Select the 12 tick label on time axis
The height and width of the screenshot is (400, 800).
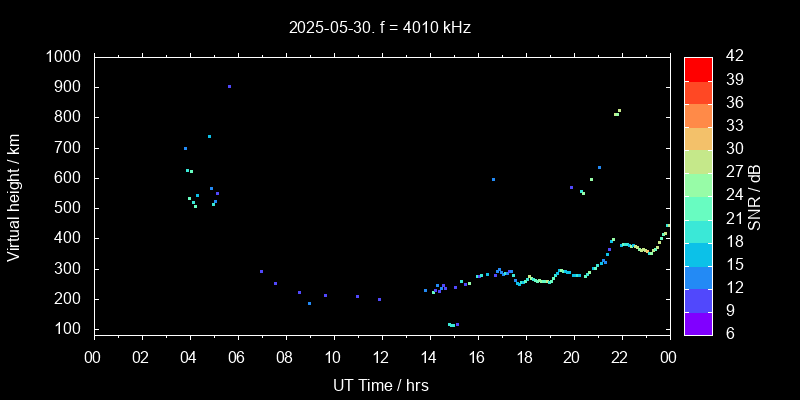(381, 356)
